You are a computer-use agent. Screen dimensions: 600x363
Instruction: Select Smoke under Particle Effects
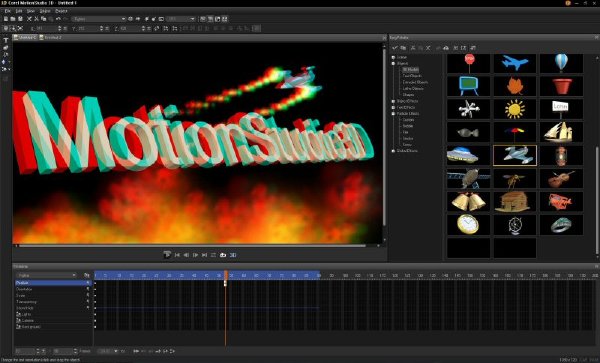(408, 138)
